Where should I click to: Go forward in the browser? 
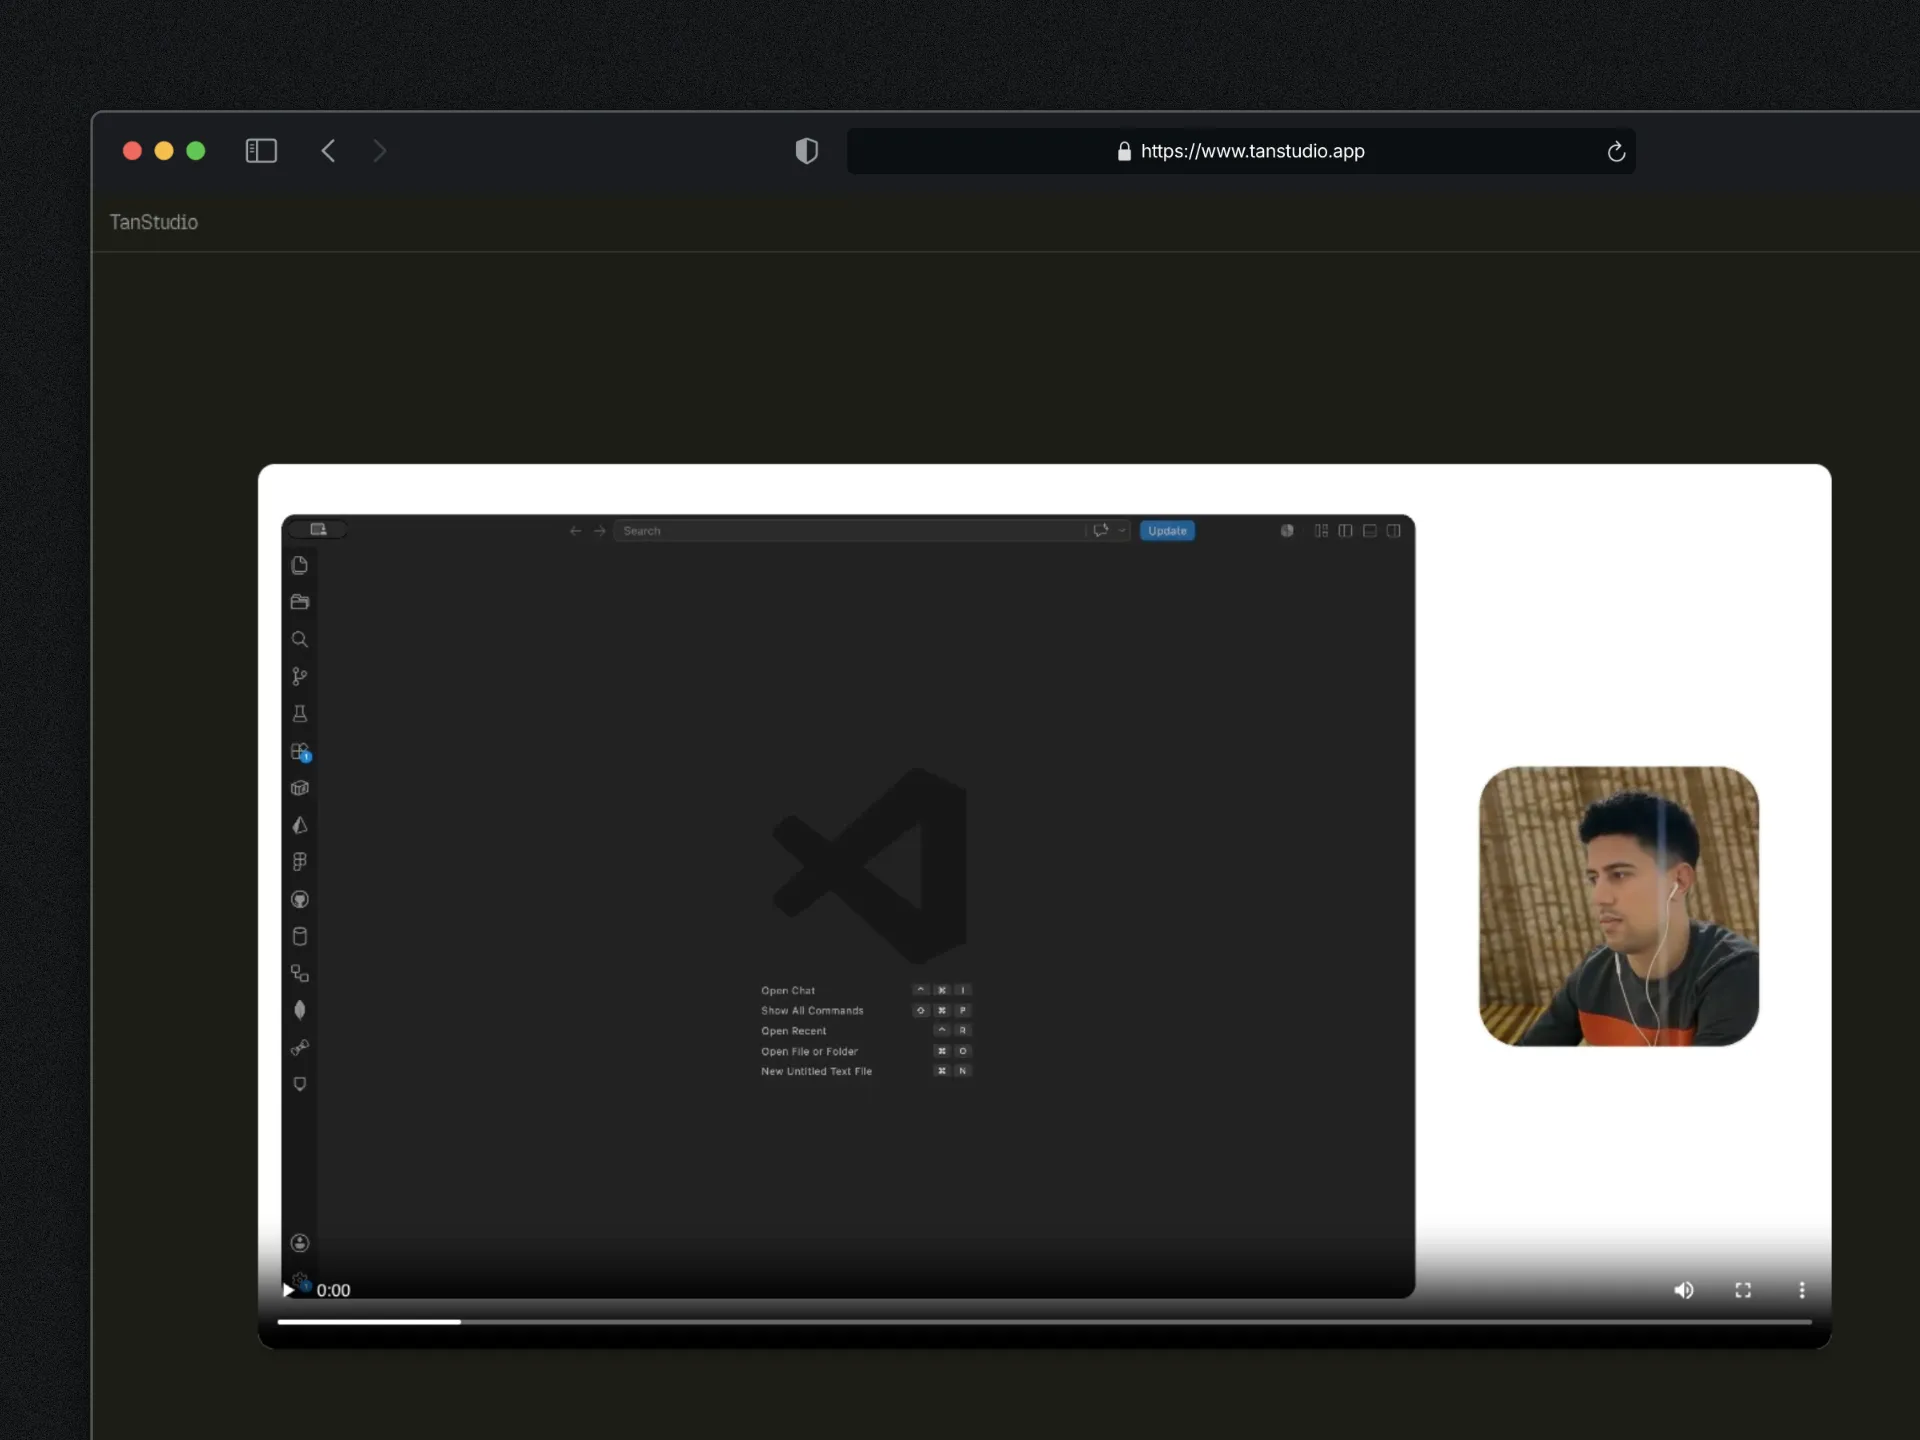point(379,151)
